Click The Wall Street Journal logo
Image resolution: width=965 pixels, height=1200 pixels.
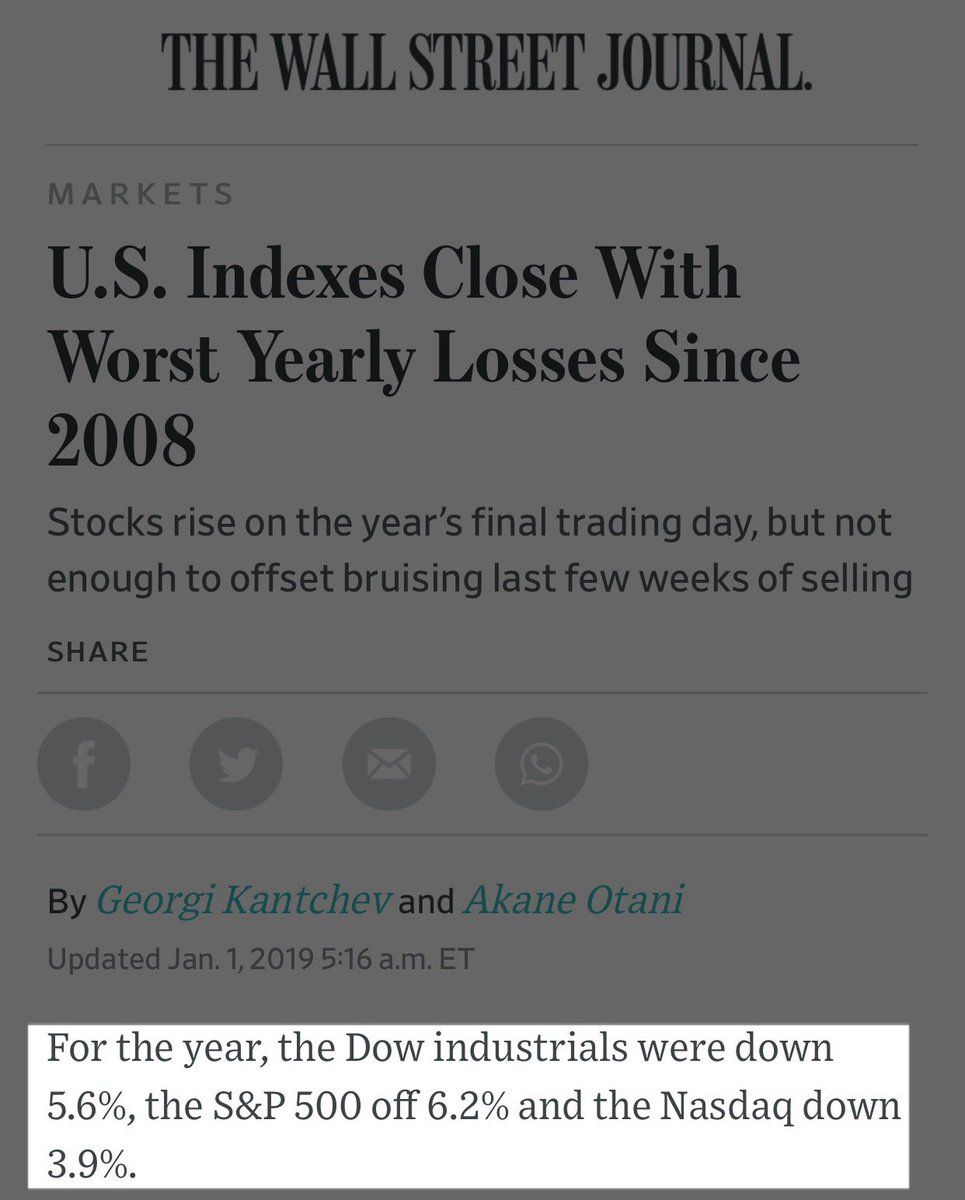click(486, 62)
